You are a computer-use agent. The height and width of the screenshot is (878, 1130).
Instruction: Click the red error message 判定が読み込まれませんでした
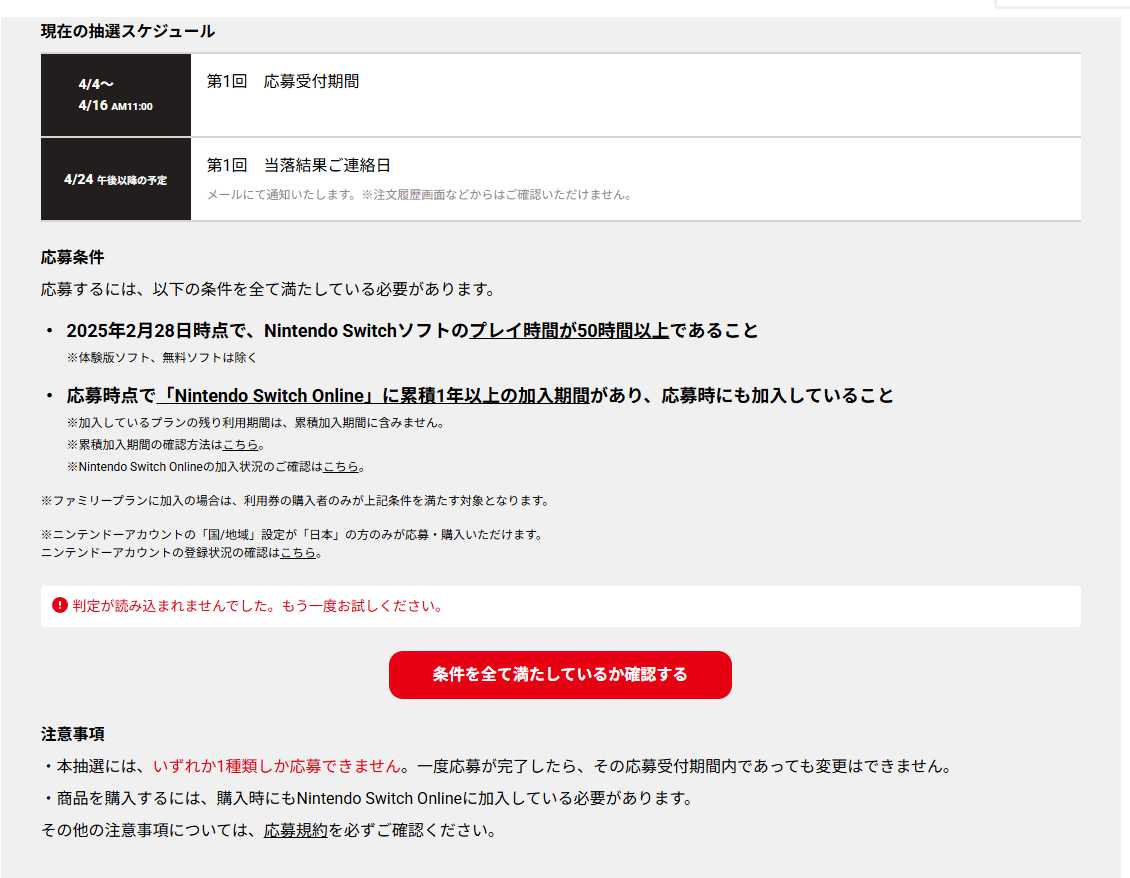257,606
